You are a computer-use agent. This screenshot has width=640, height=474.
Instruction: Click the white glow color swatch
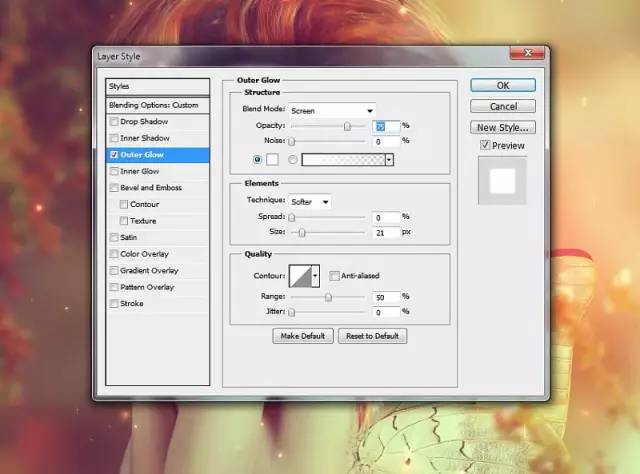tap(274, 159)
